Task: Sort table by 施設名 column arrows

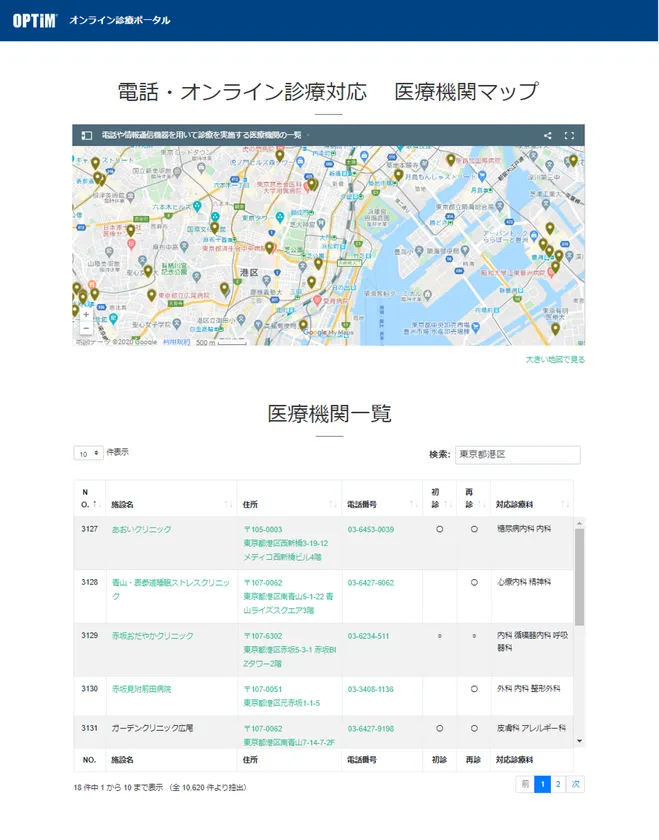Action: [x=228, y=504]
